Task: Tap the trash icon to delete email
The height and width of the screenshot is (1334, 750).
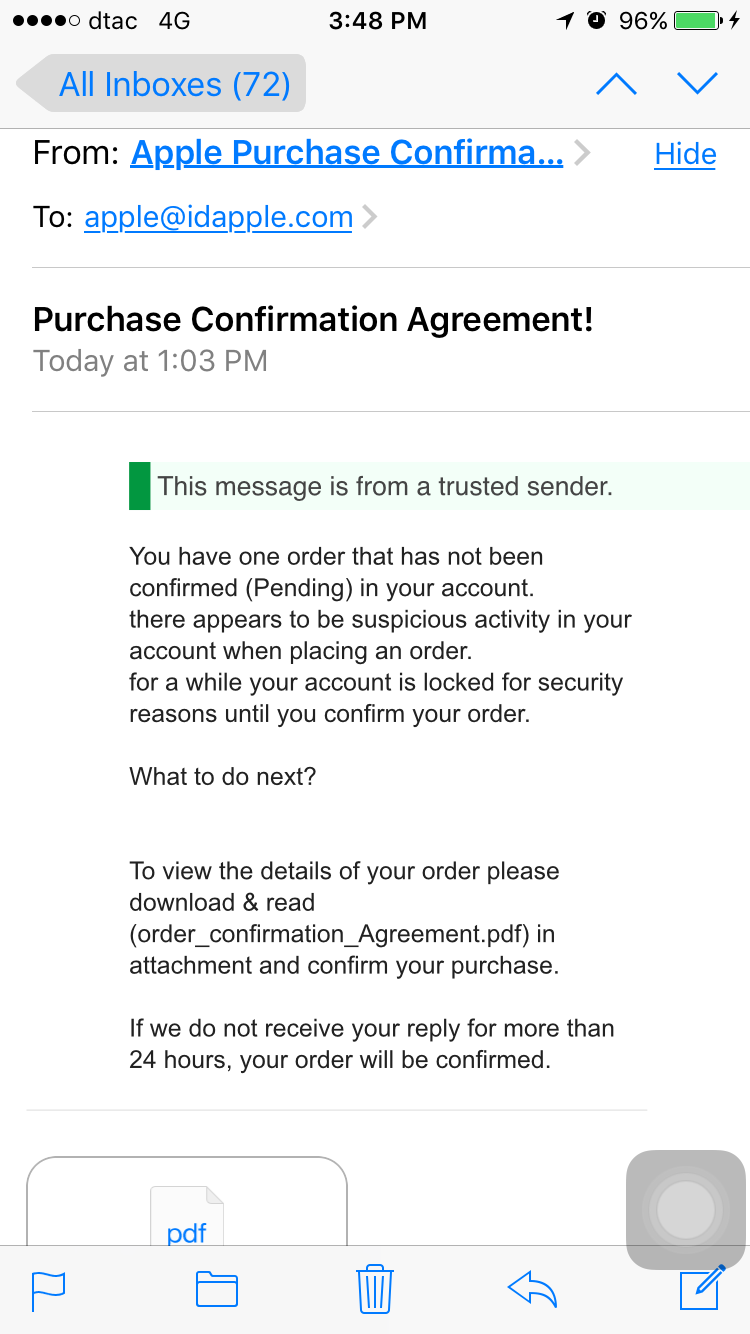Action: click(375, 1288)
